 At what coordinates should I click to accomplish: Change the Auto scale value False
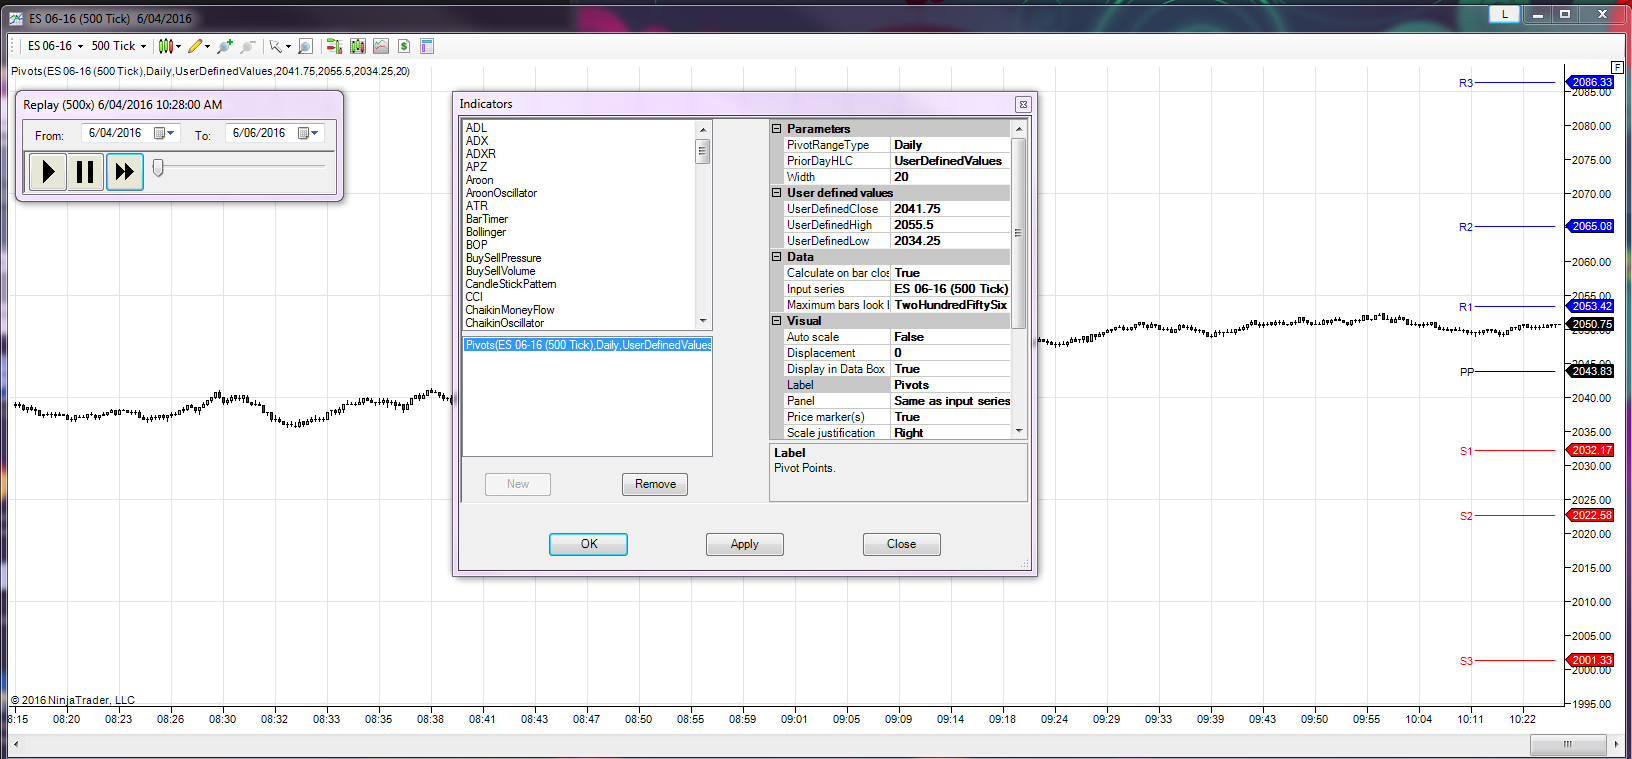[950, 337]
